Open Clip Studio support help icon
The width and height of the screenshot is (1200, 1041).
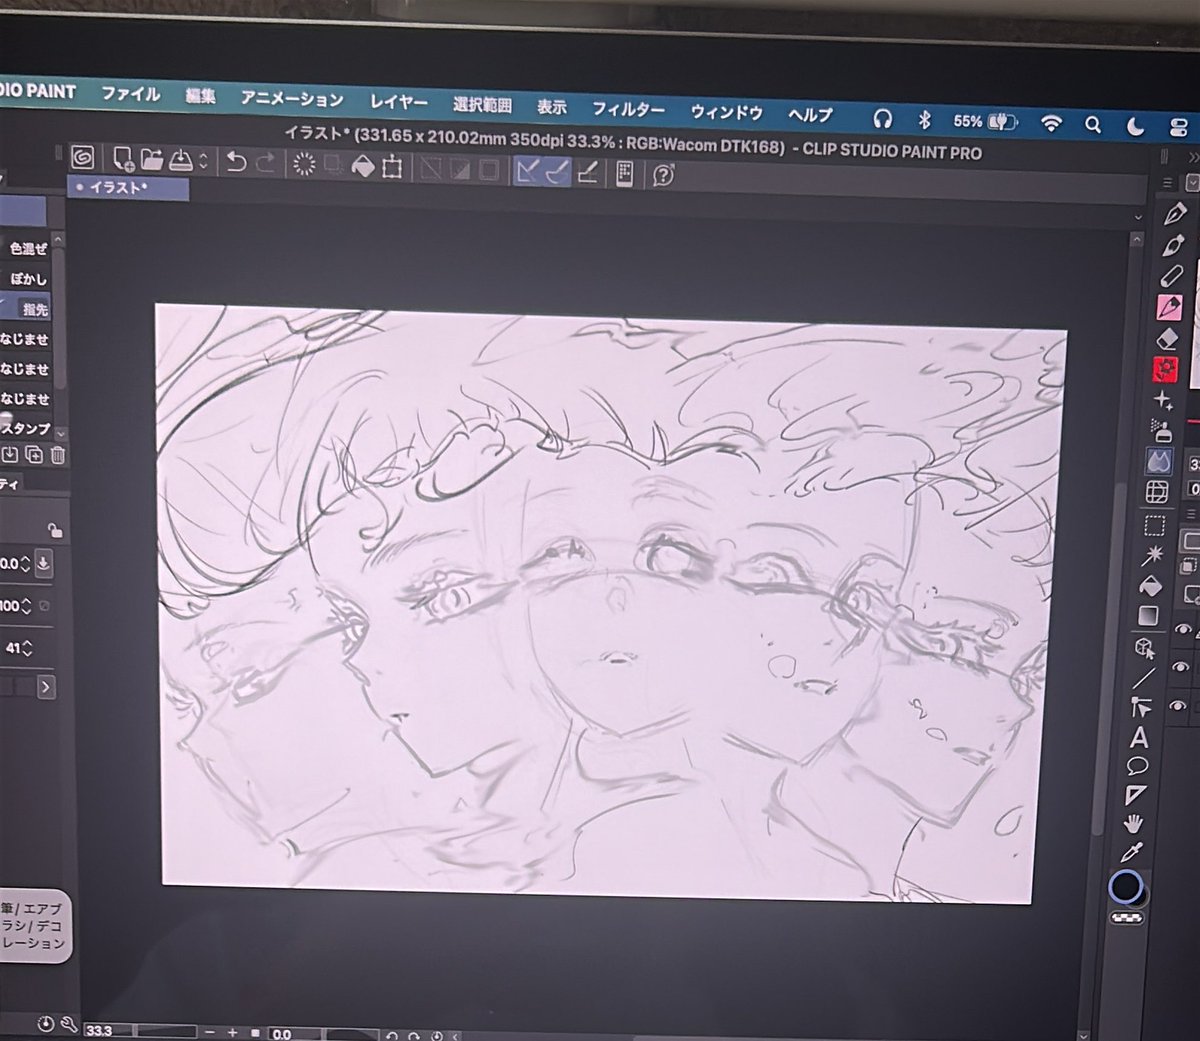pyautogui.click(x=662, y=176)
